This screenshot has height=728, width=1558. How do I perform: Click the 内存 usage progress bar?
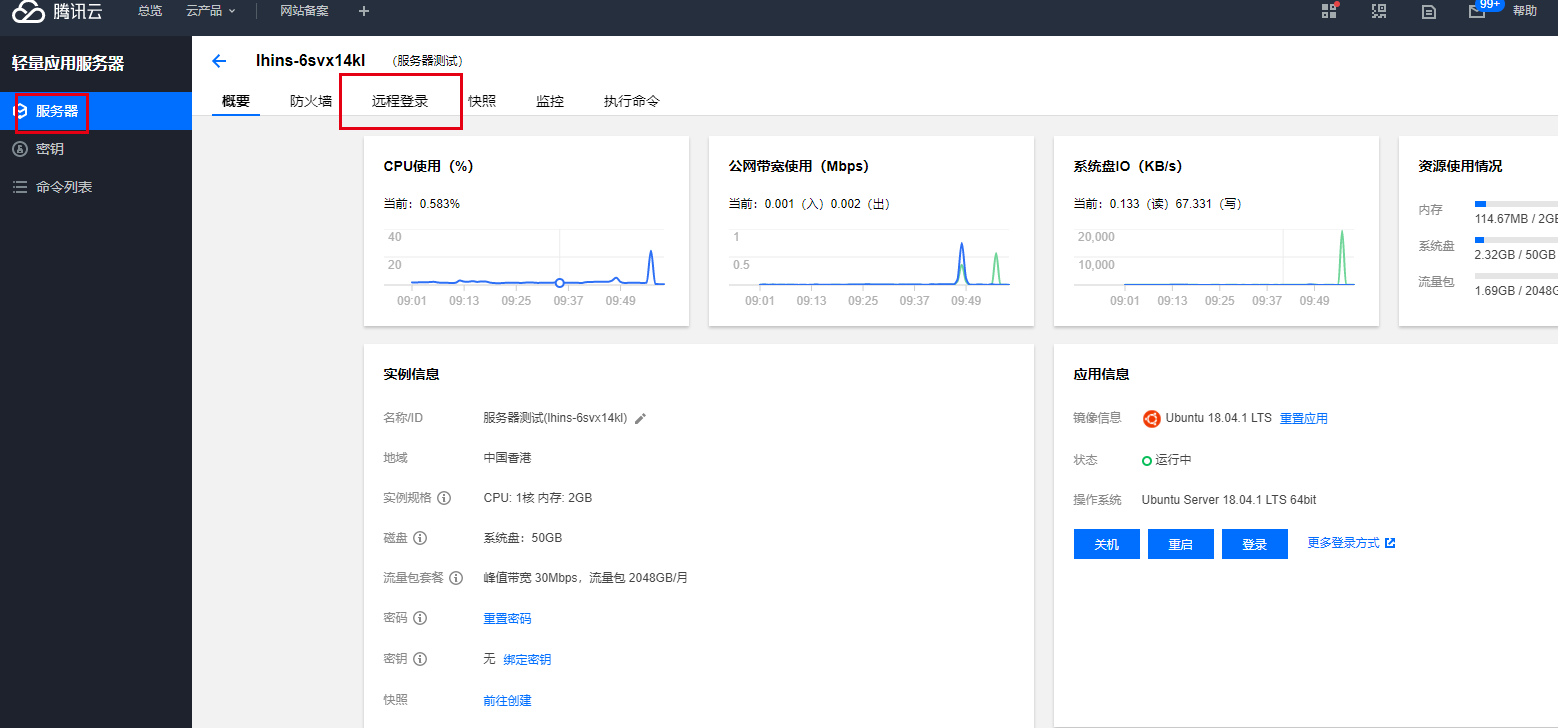tap(1516, 203)
